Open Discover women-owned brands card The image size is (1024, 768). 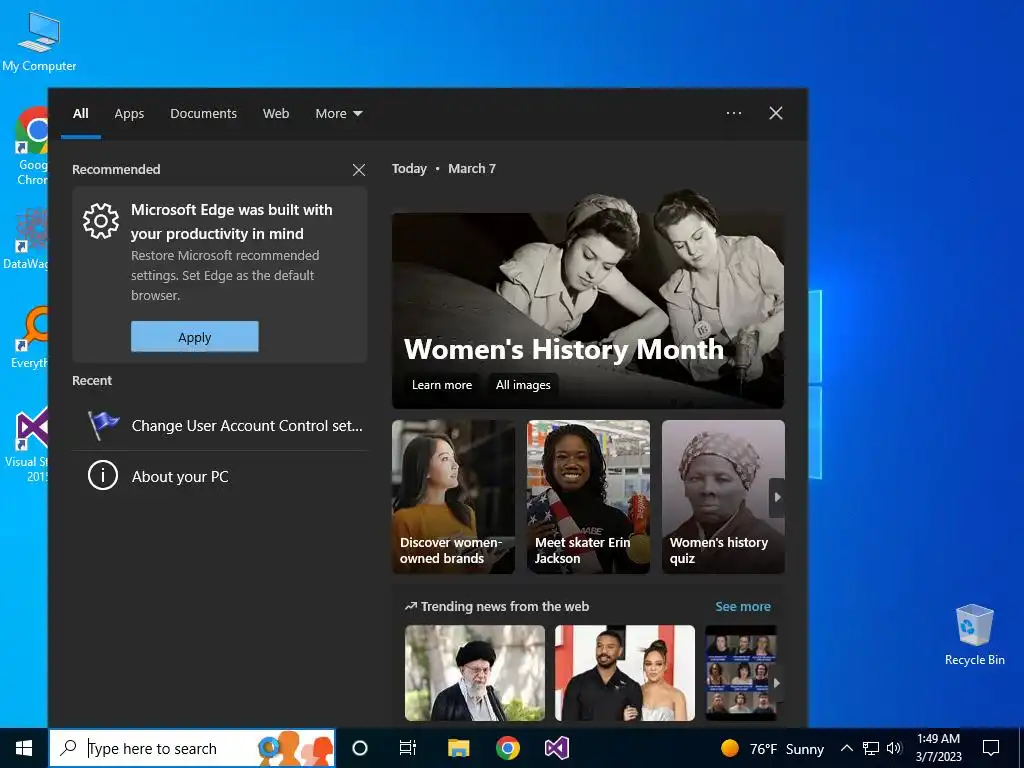click(x=453, y=497)
